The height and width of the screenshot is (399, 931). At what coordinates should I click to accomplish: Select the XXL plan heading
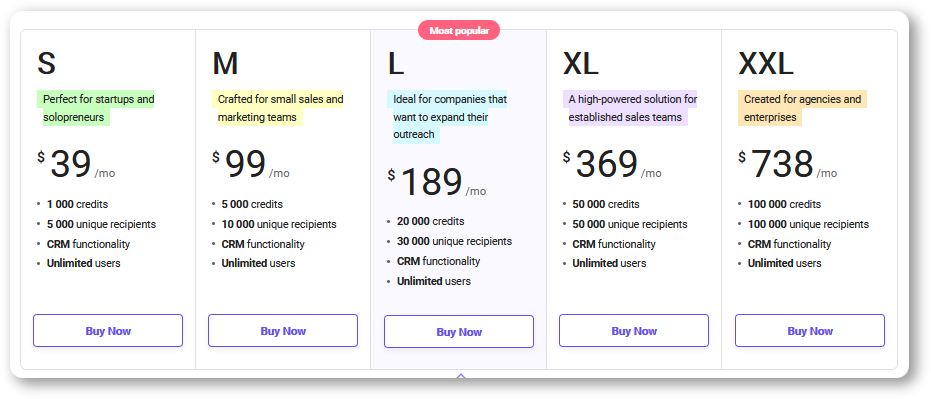766,64
